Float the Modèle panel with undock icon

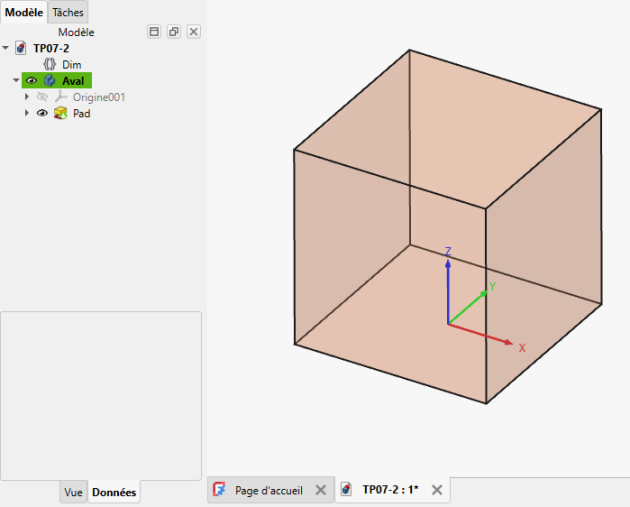[x=174, y=32]
